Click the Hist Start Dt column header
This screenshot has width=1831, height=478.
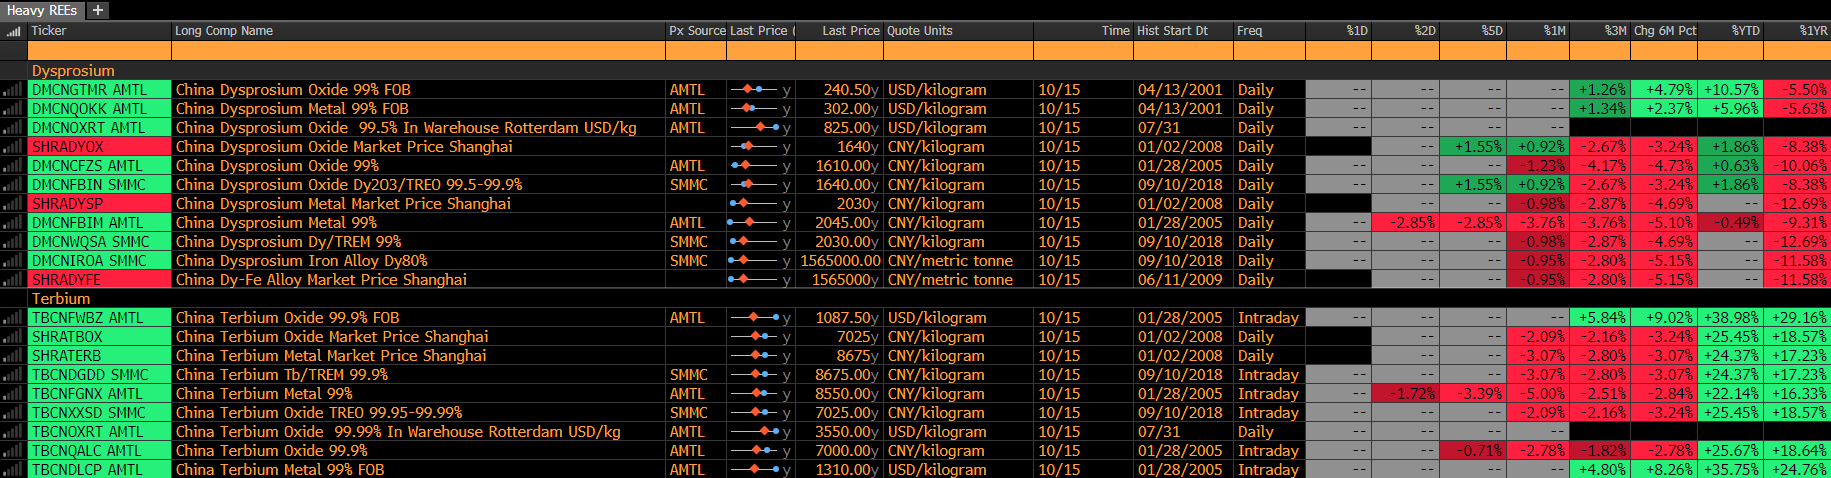tap(1183, 31)
